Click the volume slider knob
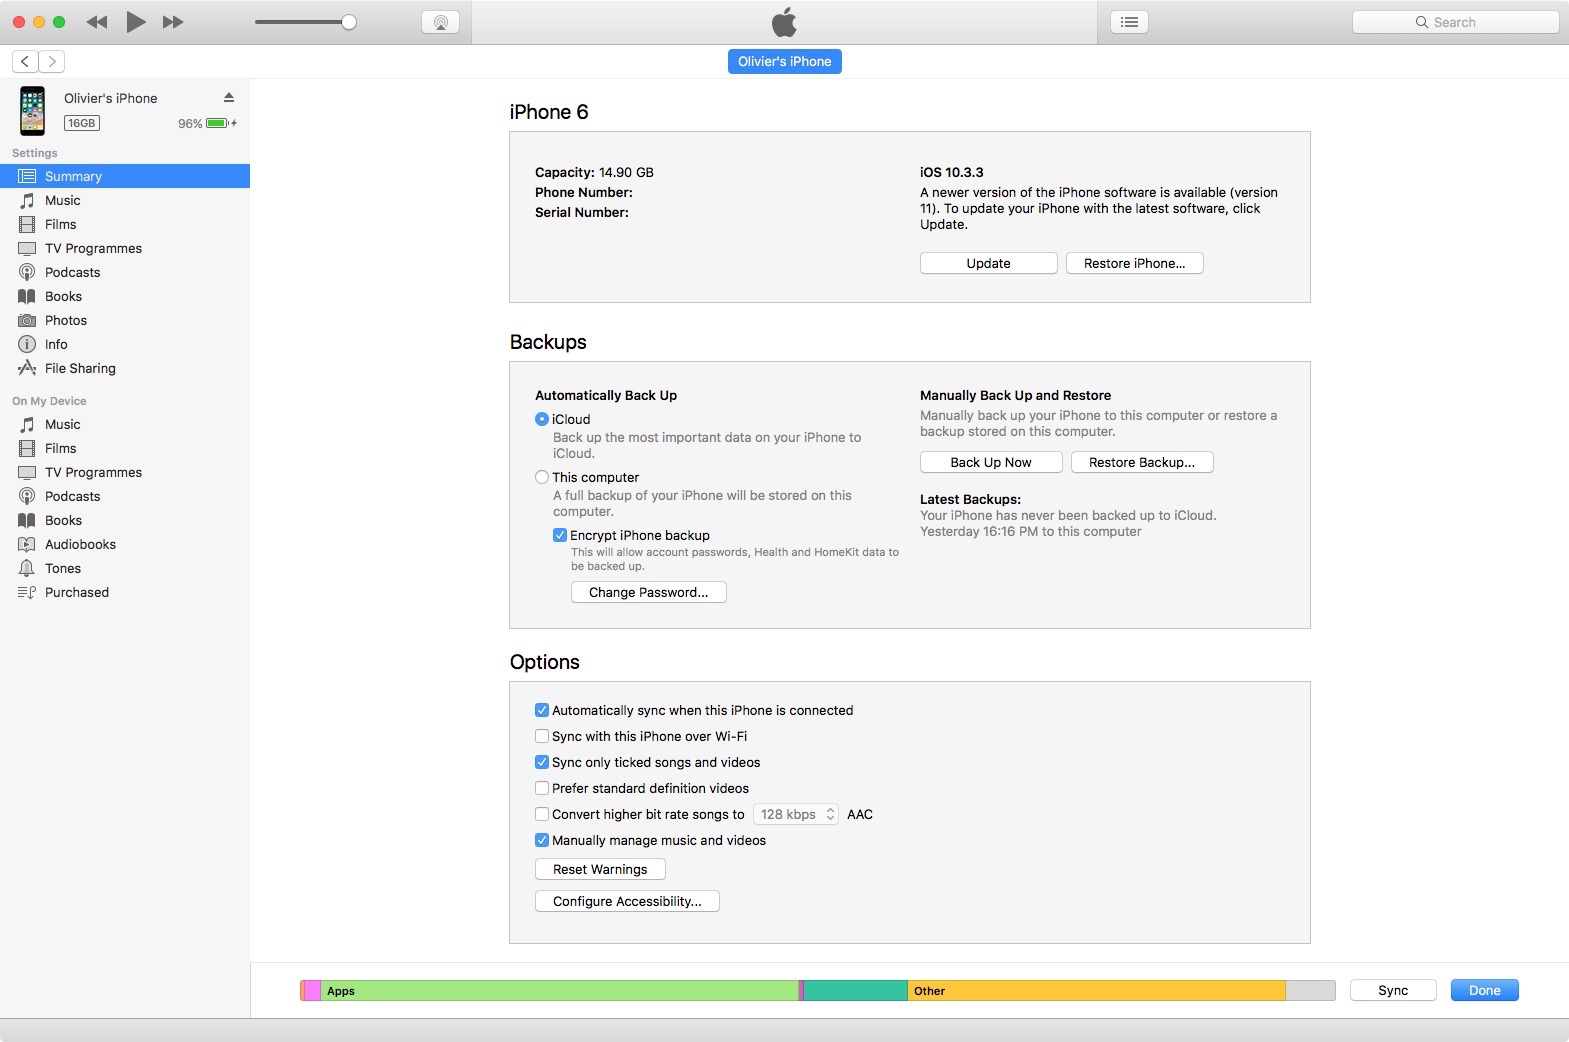 tap(349, 22)
